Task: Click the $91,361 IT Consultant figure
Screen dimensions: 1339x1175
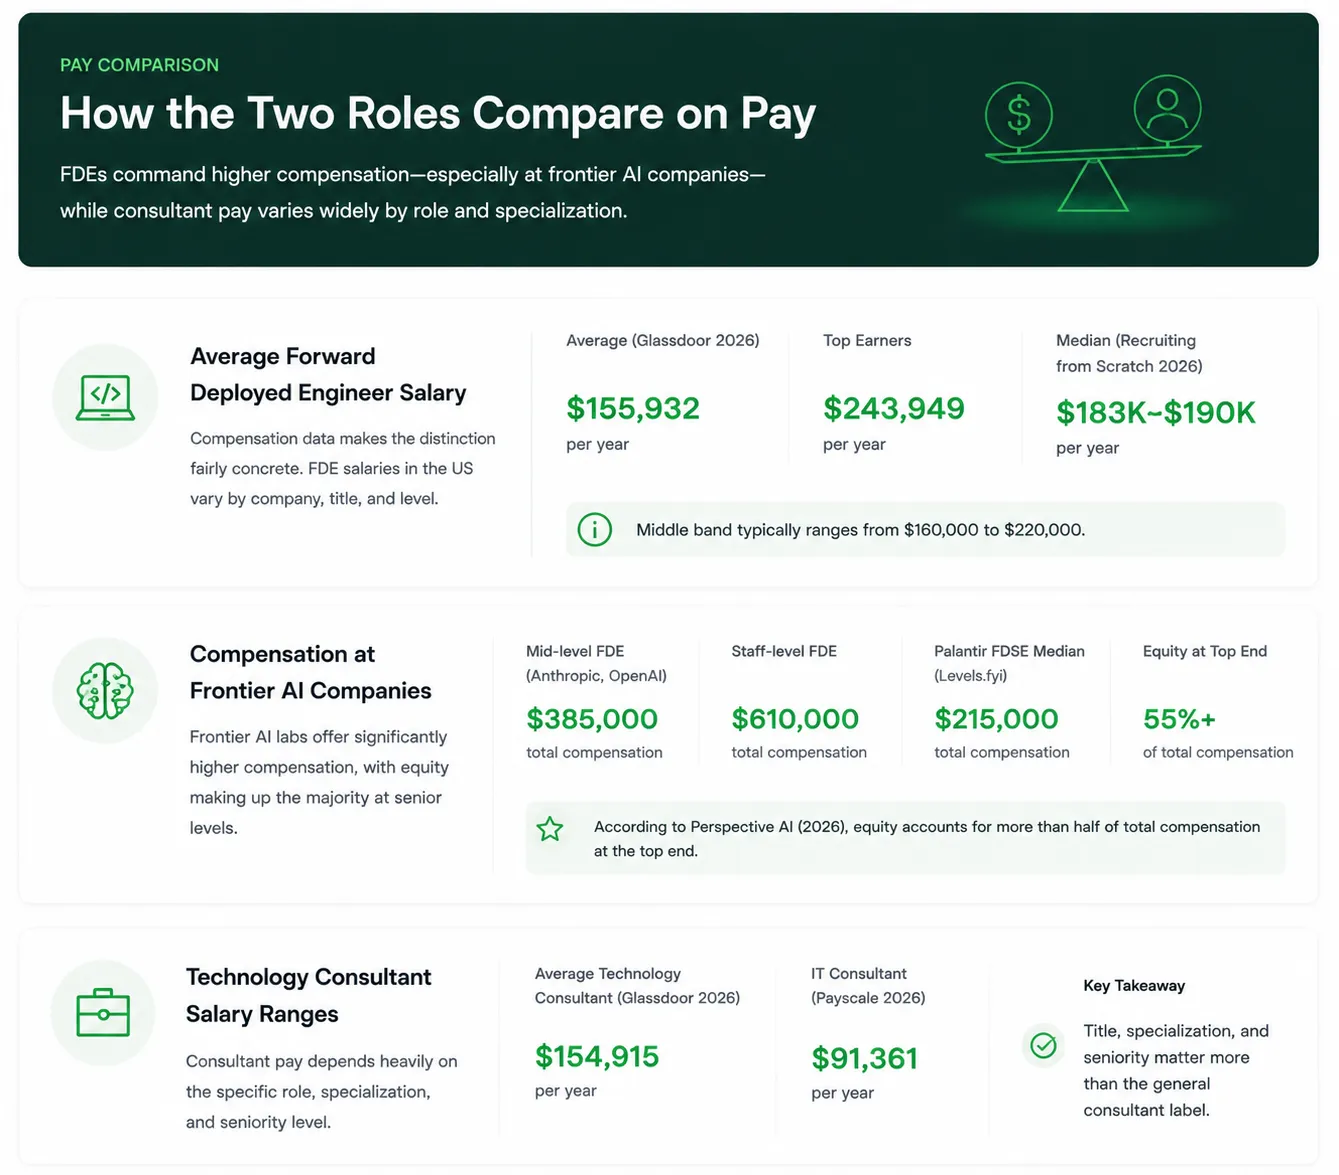Action: point(865,1058)
